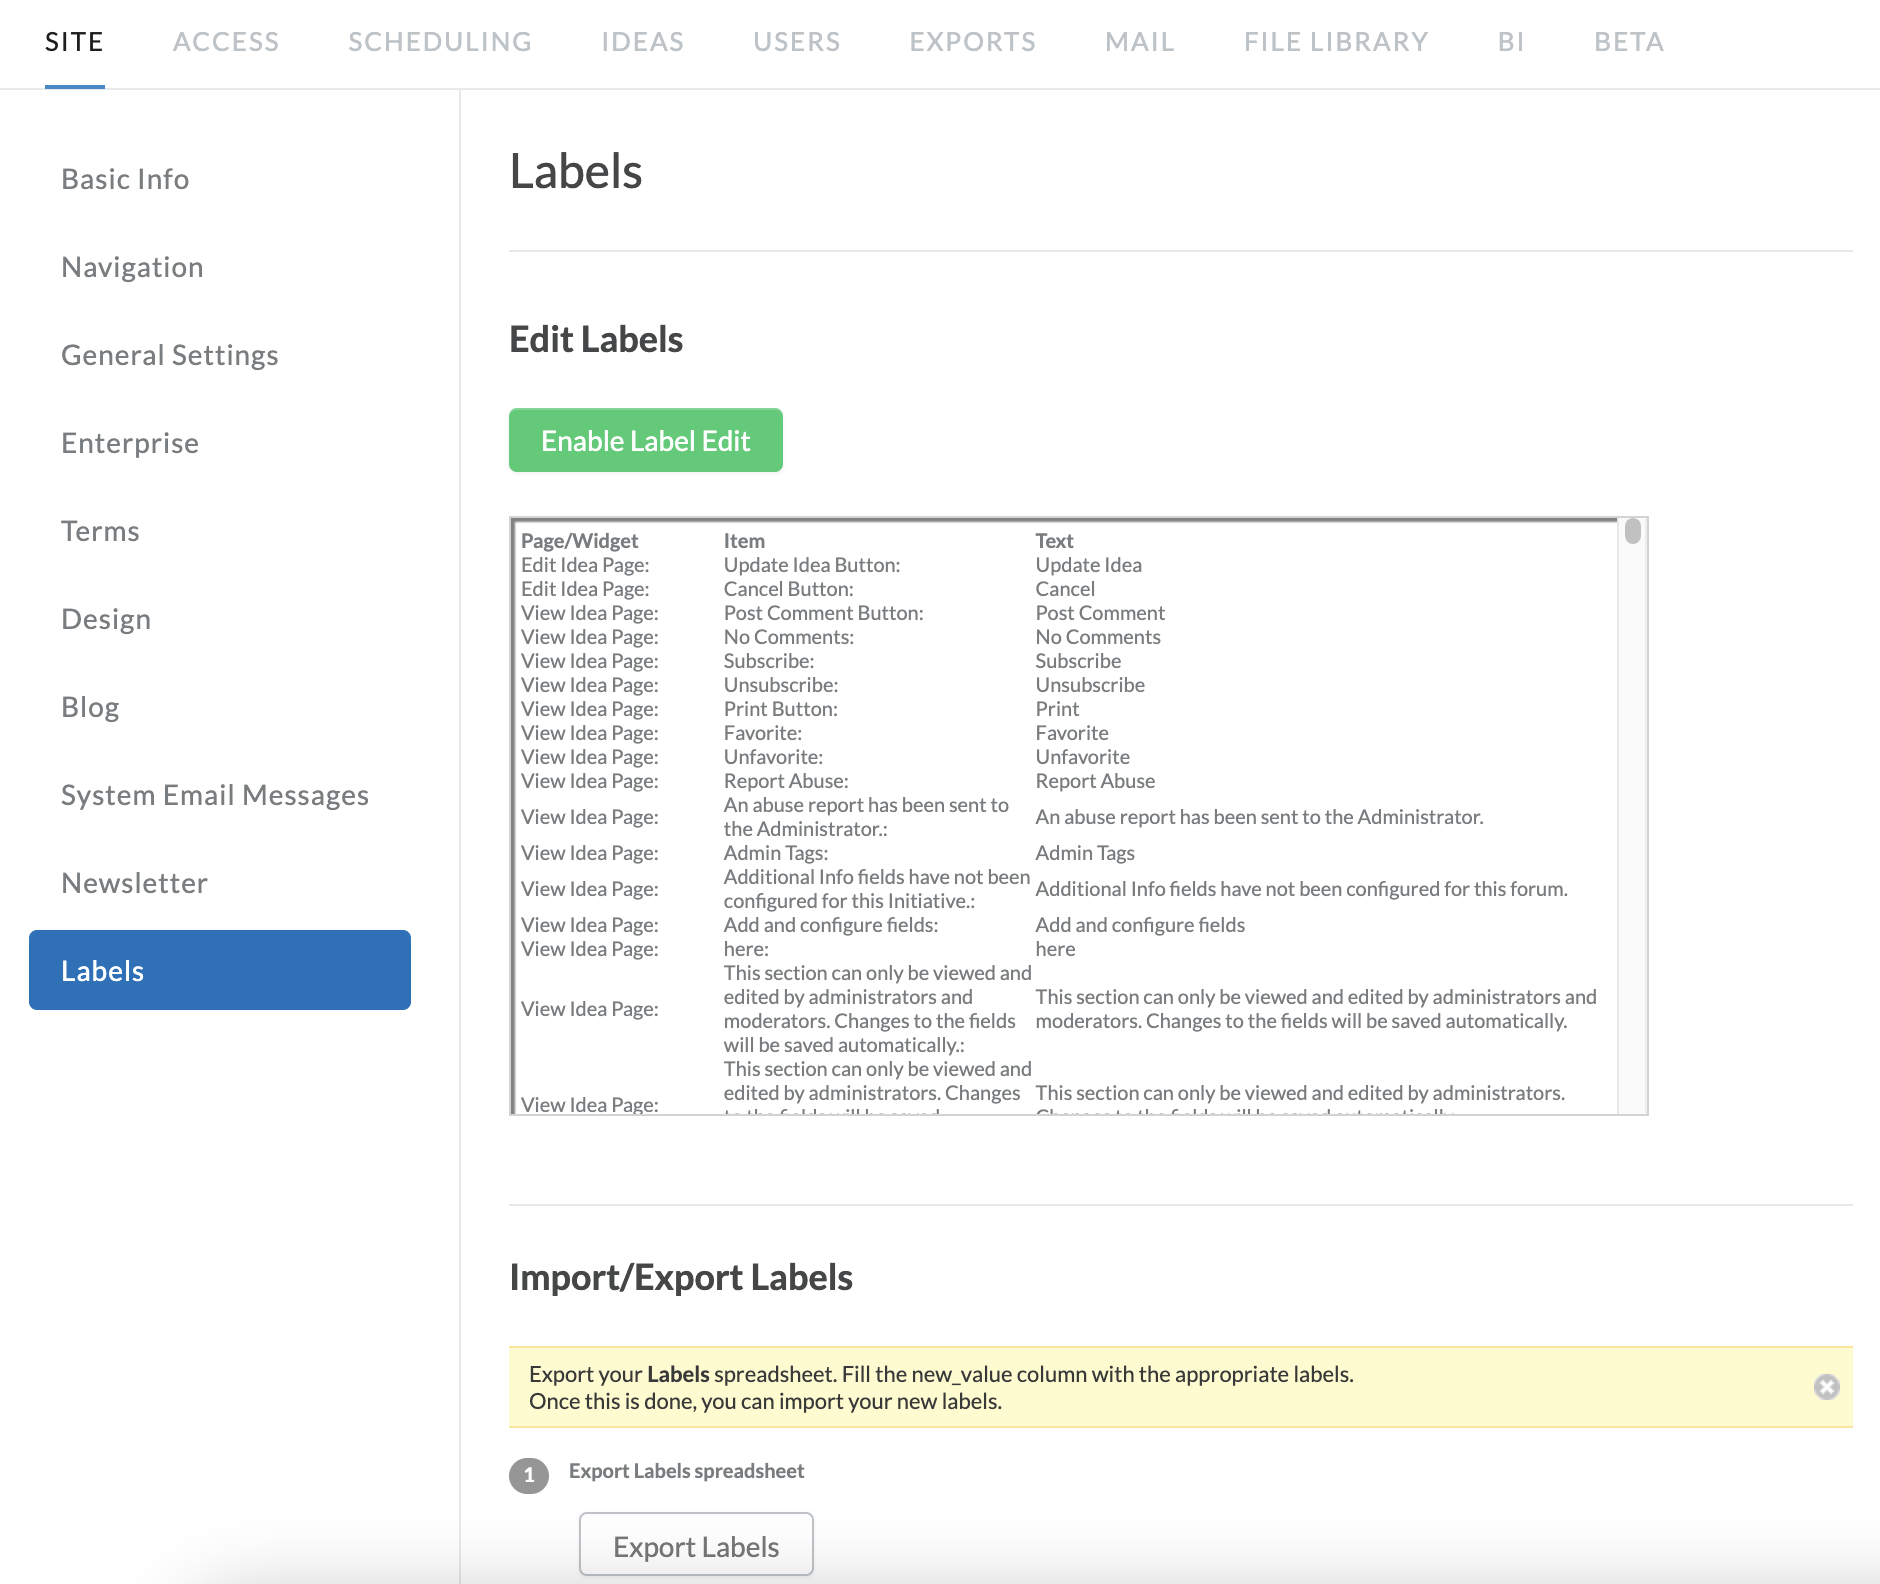
Task: Click the 'here:' item cell
Action: click(746, 949)
